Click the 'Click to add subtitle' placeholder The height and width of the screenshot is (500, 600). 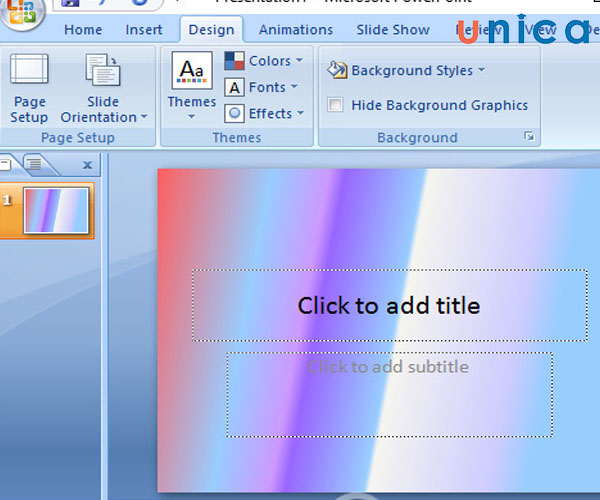pyautogui.click(x=390, y=394)
